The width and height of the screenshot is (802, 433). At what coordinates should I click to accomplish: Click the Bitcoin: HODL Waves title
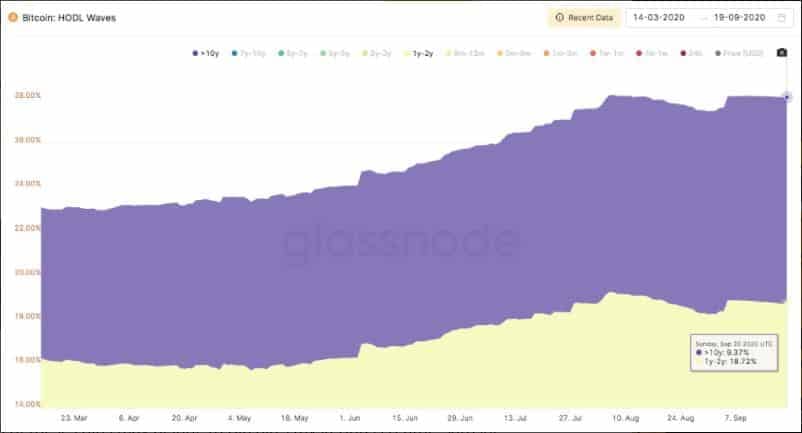tap(69, 18)
